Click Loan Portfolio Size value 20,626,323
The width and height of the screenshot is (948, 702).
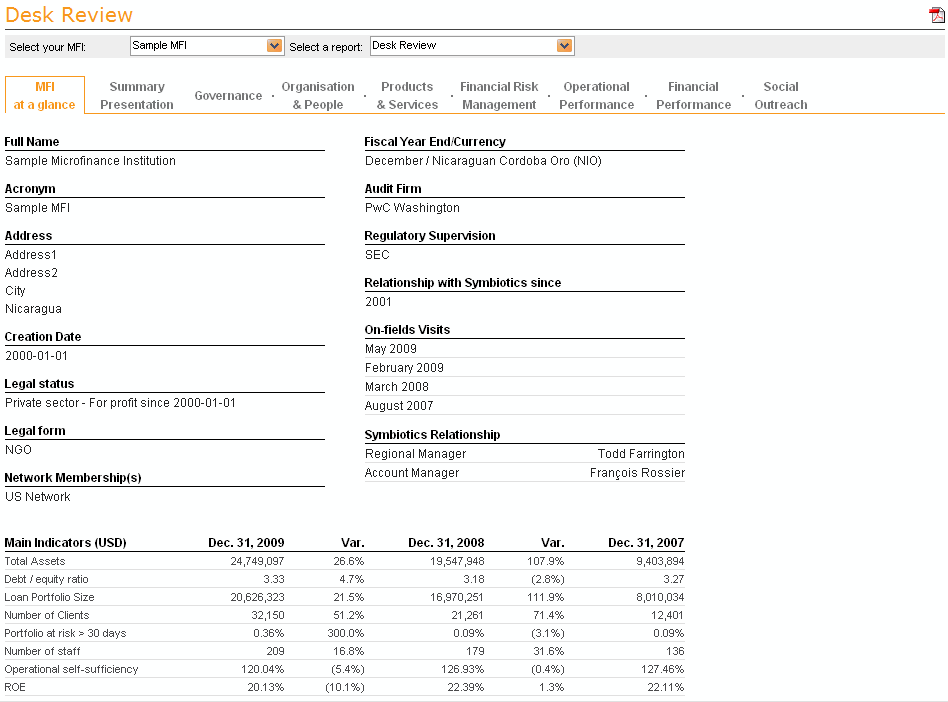point(257,597)
